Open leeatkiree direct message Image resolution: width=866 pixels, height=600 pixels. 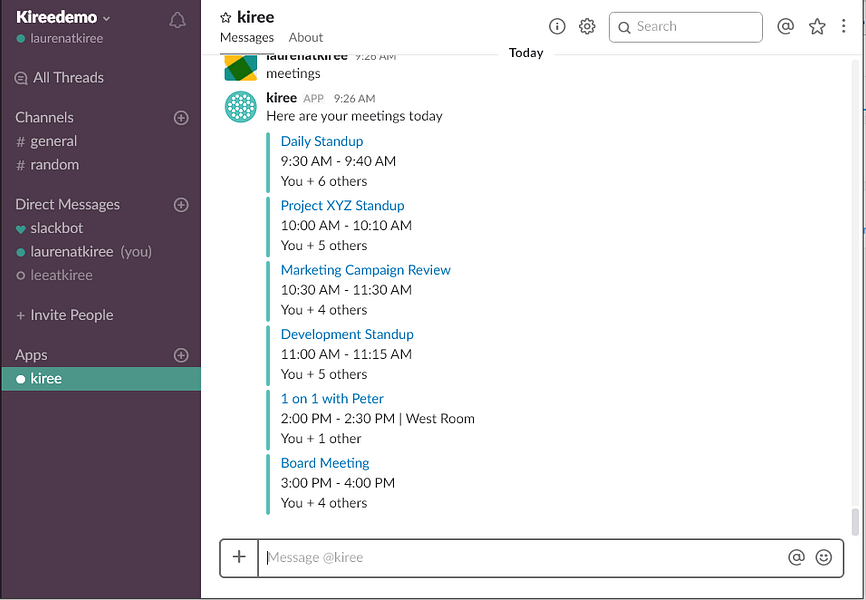click(x=54, y=275)
